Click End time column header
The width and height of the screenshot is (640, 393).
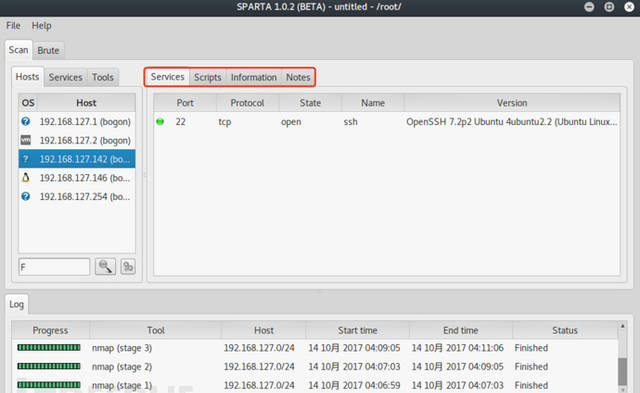click(460, 330)
